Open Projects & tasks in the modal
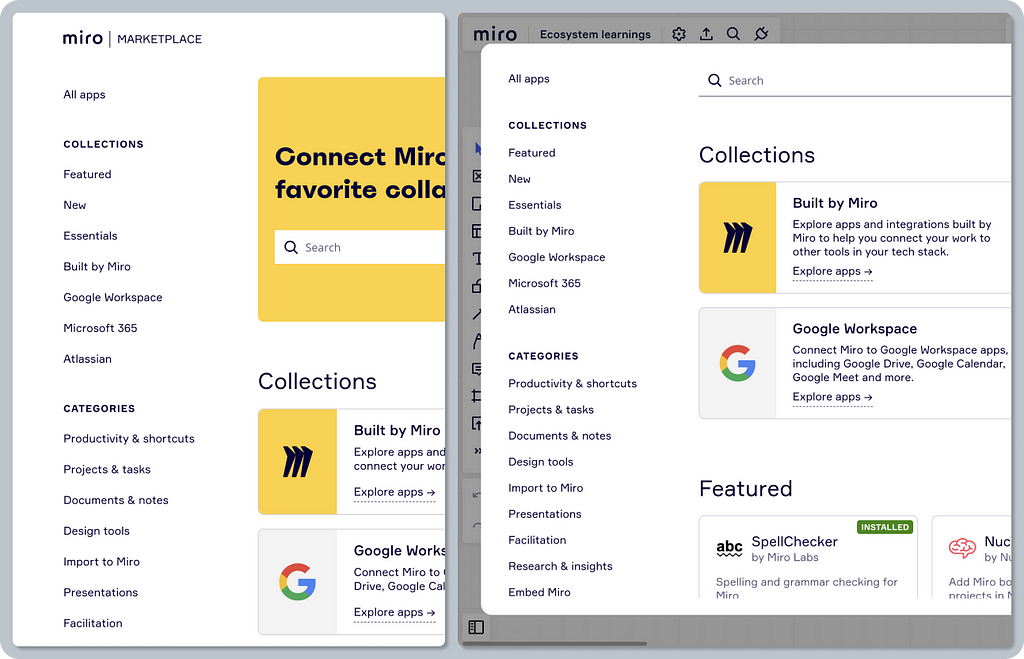Image resolution: width=1024 pixels, height=659 pixels. click(551, 410)
